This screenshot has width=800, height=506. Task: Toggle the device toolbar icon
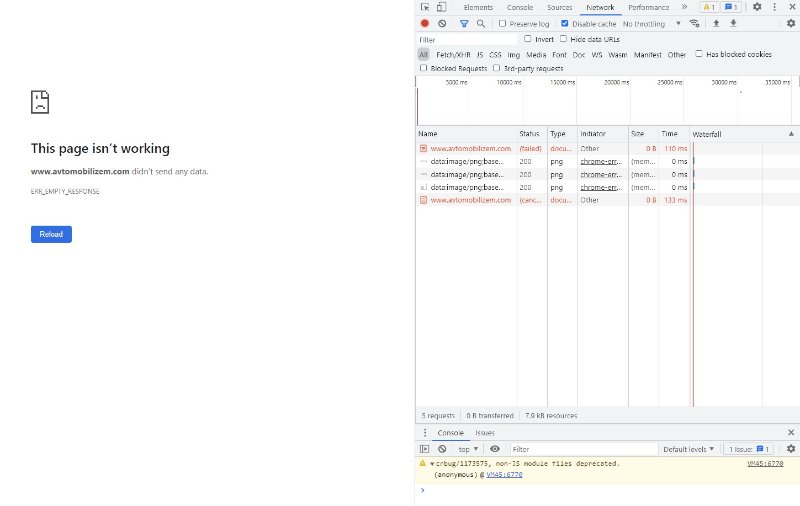coord(441,7)
